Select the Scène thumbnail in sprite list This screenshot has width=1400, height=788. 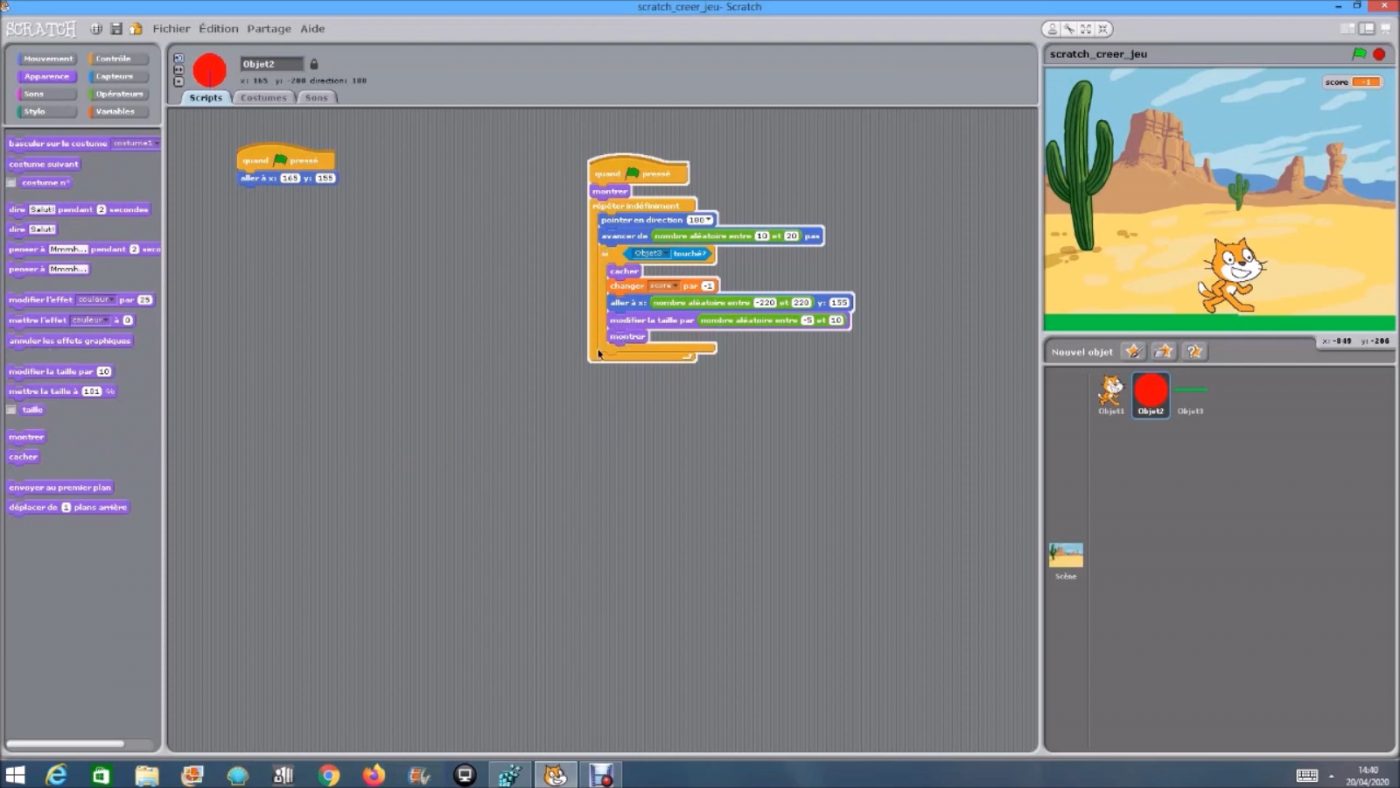pos(1065,558)
